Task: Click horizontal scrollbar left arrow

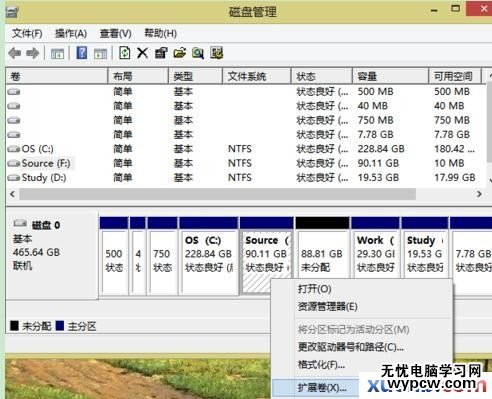Action: [x=13, y=194]
